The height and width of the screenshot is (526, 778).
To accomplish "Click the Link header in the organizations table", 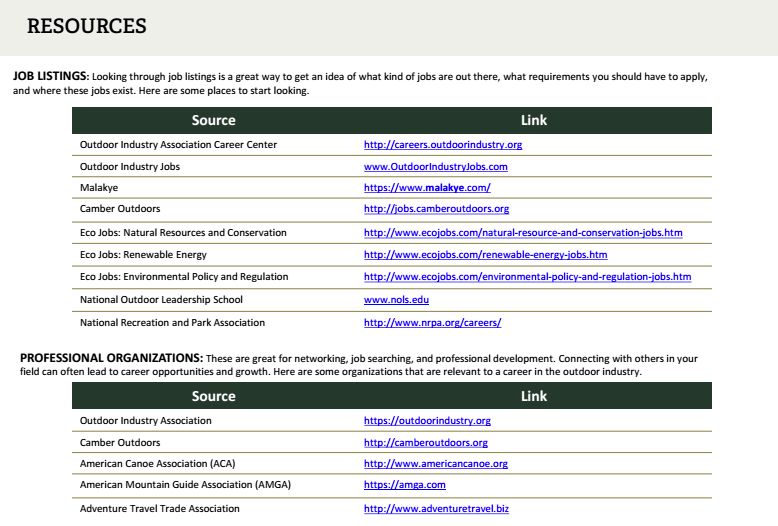I will tap(533, 396).
